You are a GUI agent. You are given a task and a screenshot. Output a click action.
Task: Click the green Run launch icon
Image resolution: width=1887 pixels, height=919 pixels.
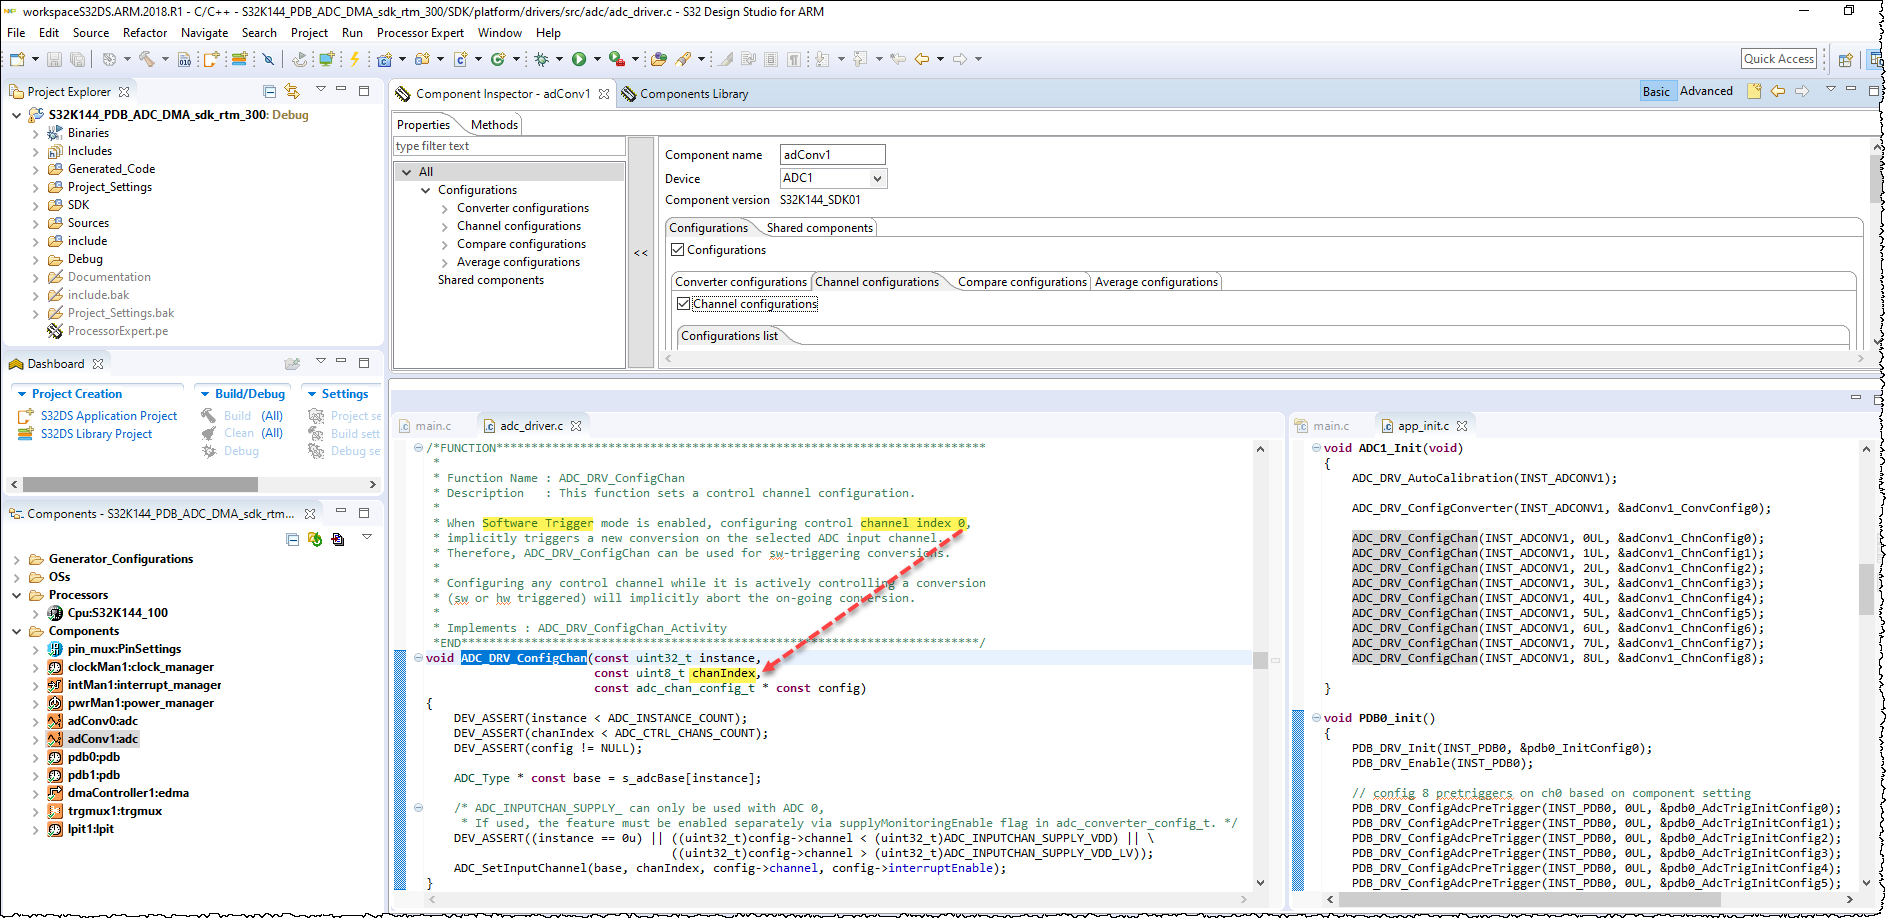578,59
